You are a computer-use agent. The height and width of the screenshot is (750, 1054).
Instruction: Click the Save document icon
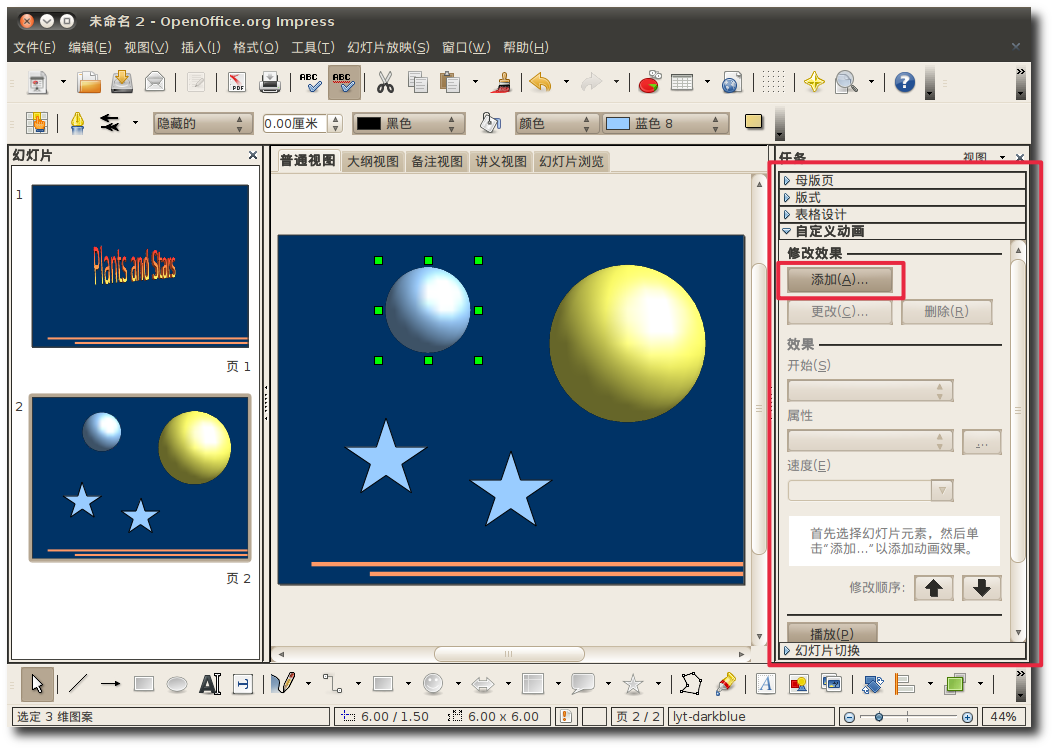coord(122,82)
